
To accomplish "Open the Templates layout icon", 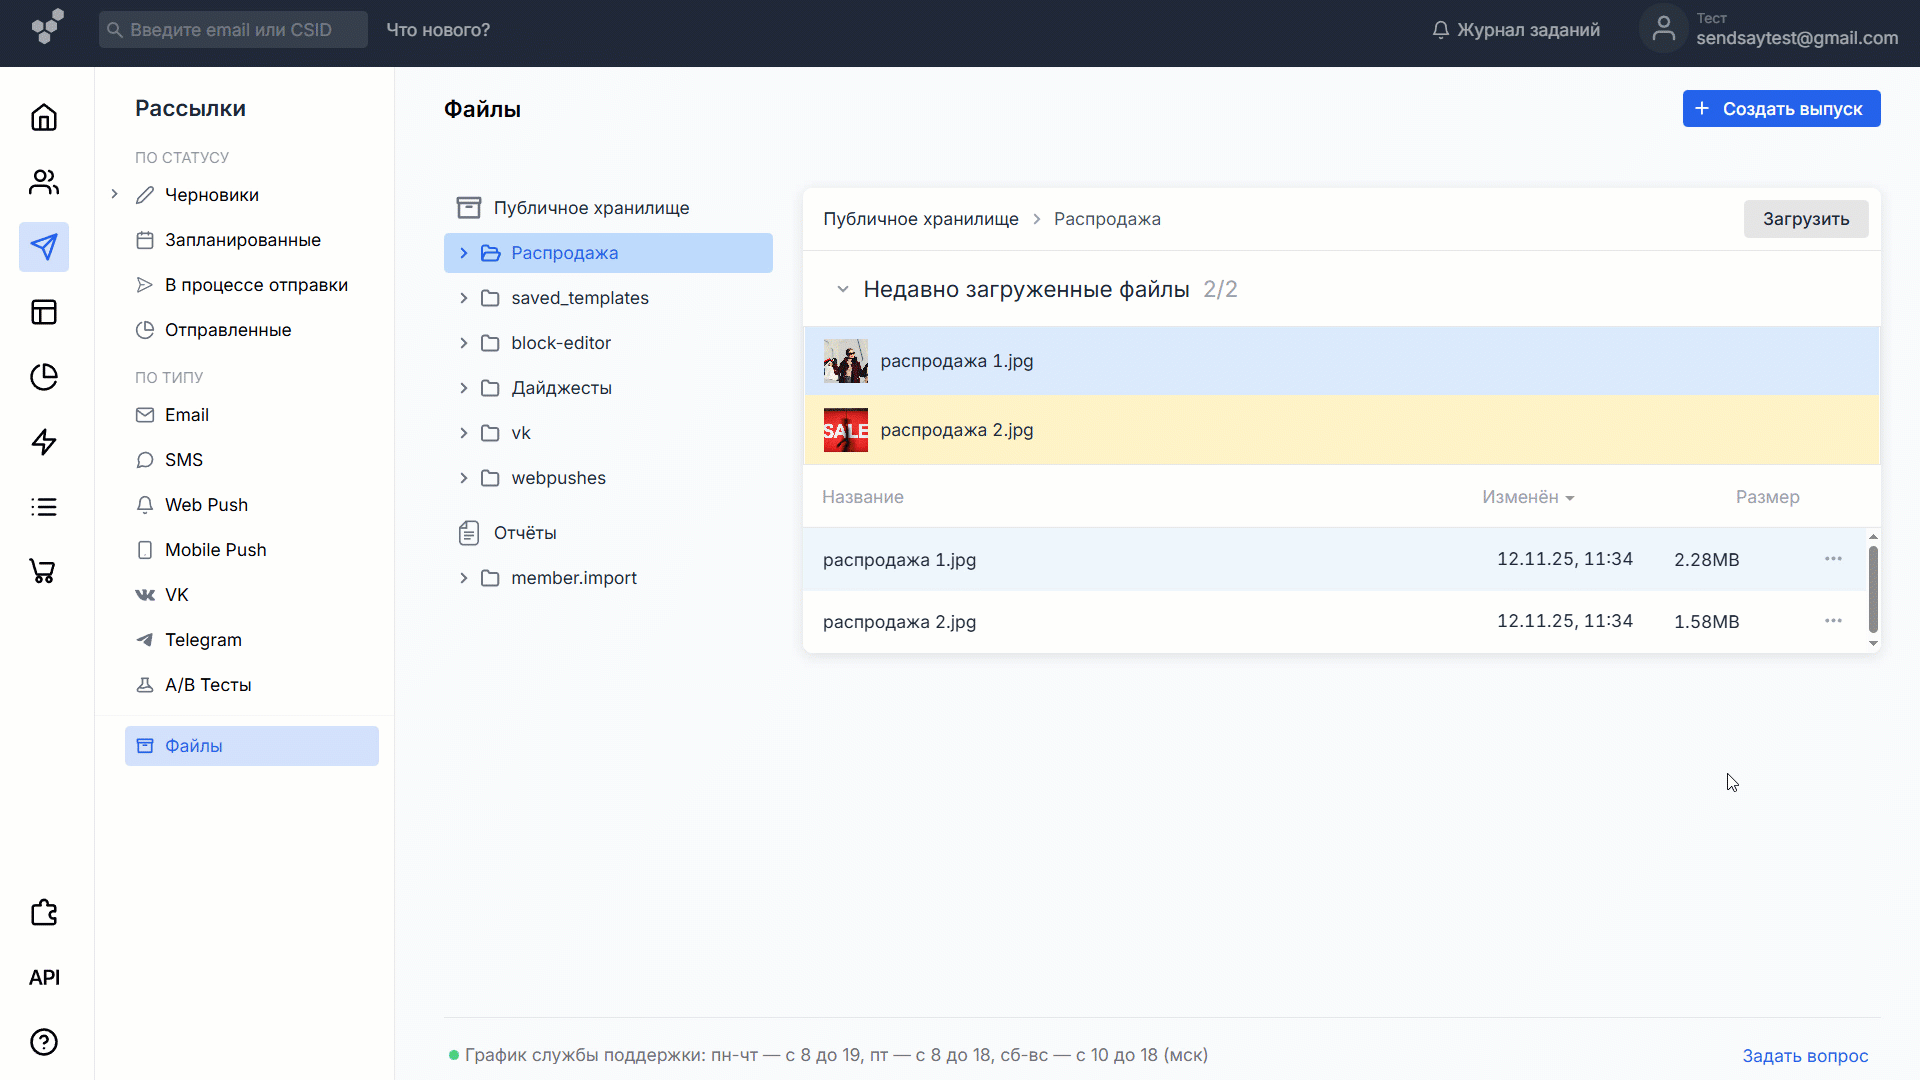I will (44, 312).
